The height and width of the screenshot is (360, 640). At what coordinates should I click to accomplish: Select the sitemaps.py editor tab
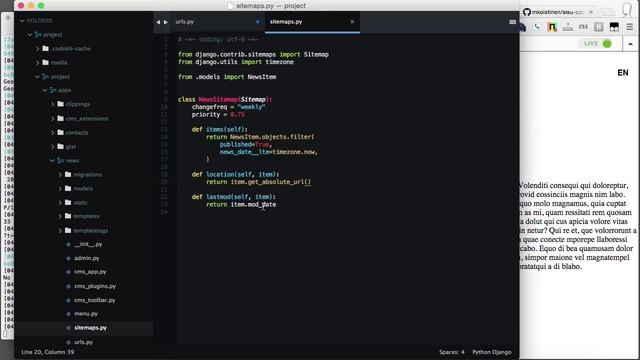(286, 22)
